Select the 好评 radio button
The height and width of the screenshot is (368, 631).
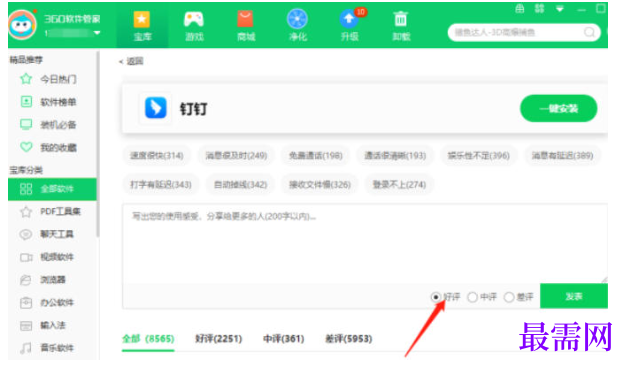(436, 297)
